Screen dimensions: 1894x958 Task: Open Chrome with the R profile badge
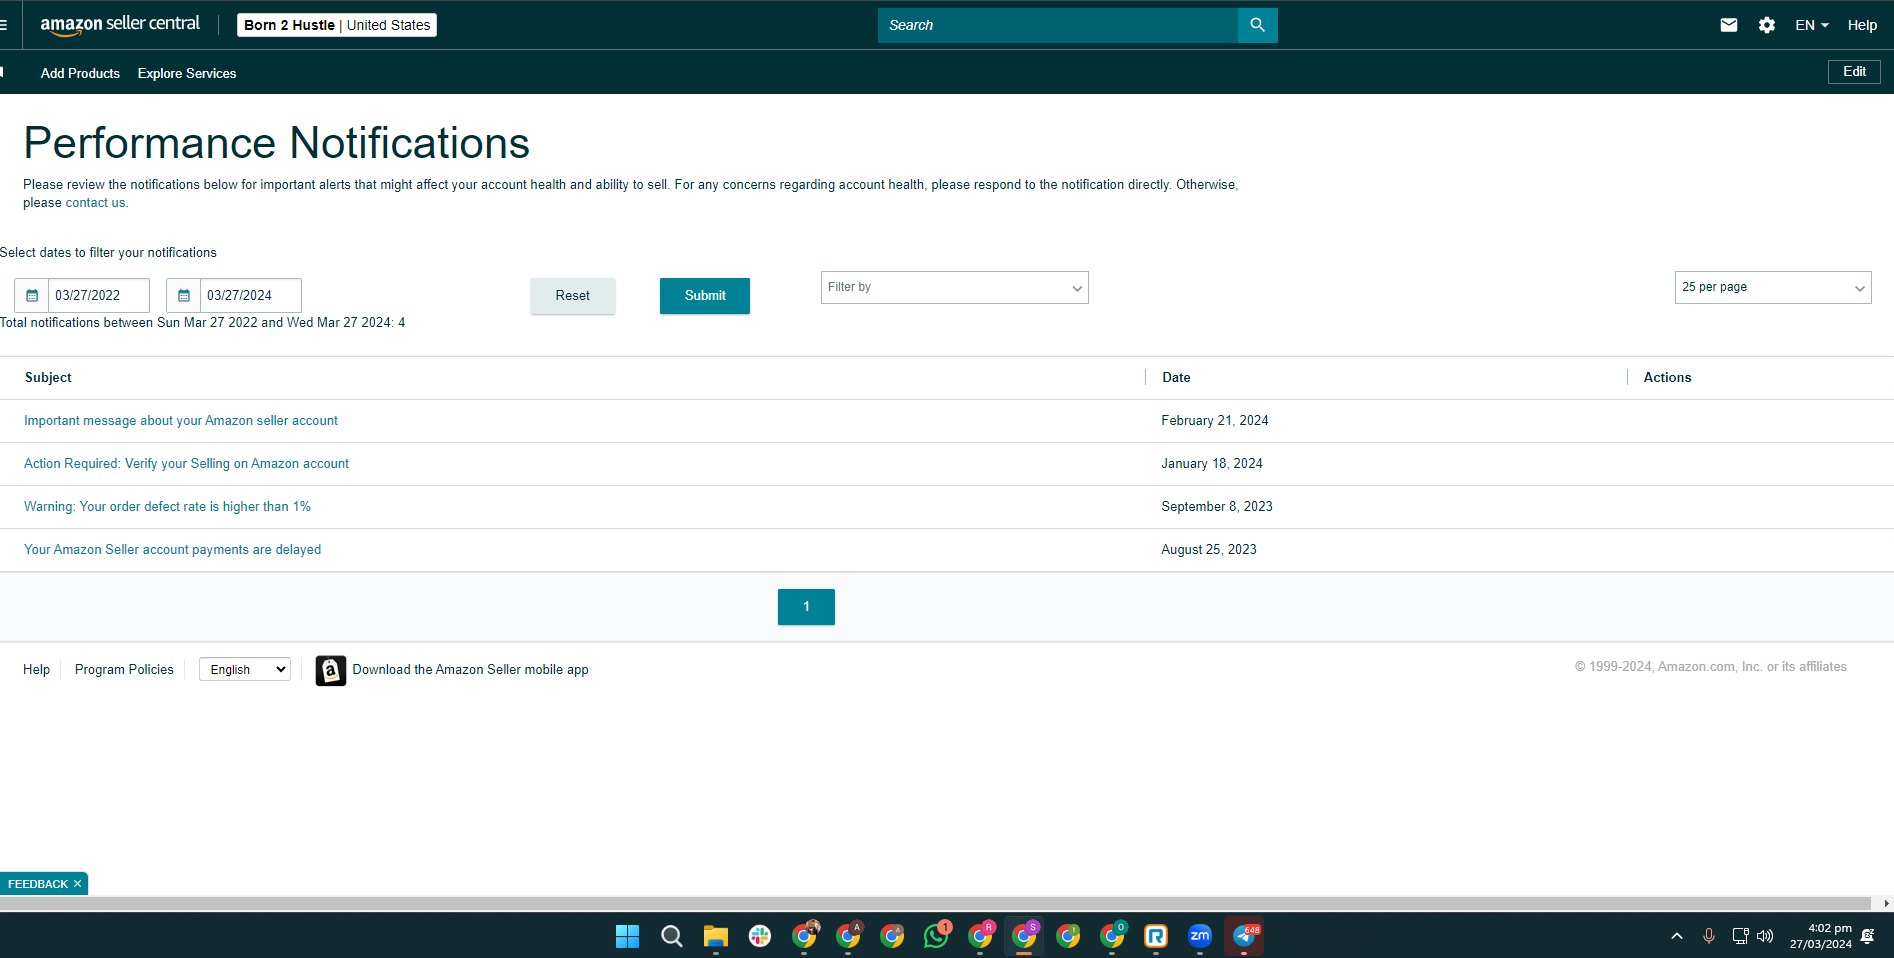980,936
